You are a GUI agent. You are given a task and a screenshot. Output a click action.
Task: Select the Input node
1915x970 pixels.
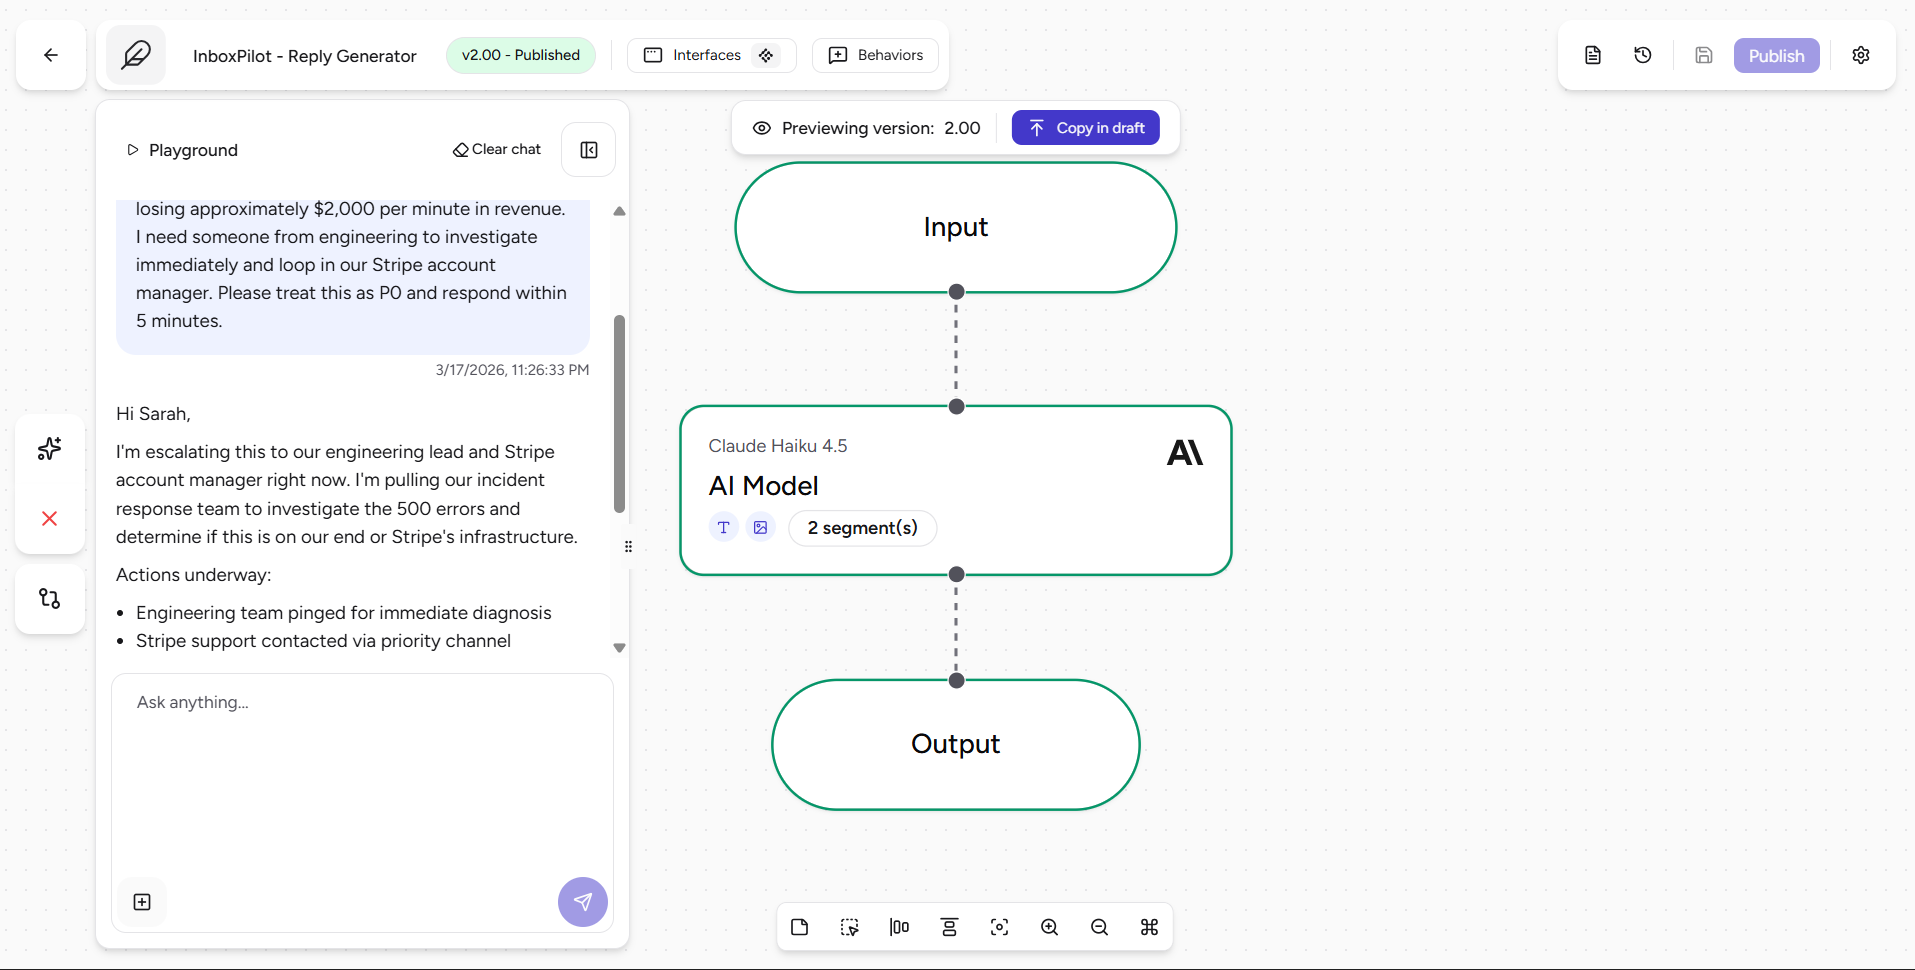click(x=956, y=227)
